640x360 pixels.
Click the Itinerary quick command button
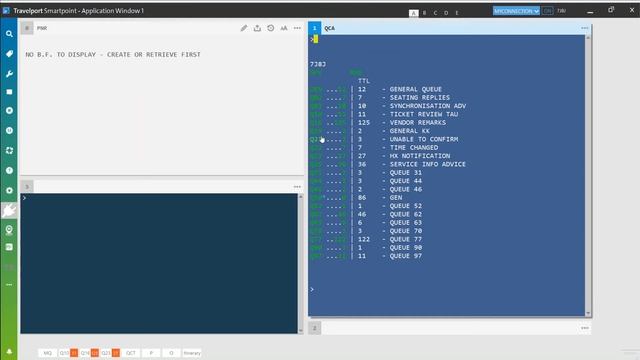coord(192,353)
